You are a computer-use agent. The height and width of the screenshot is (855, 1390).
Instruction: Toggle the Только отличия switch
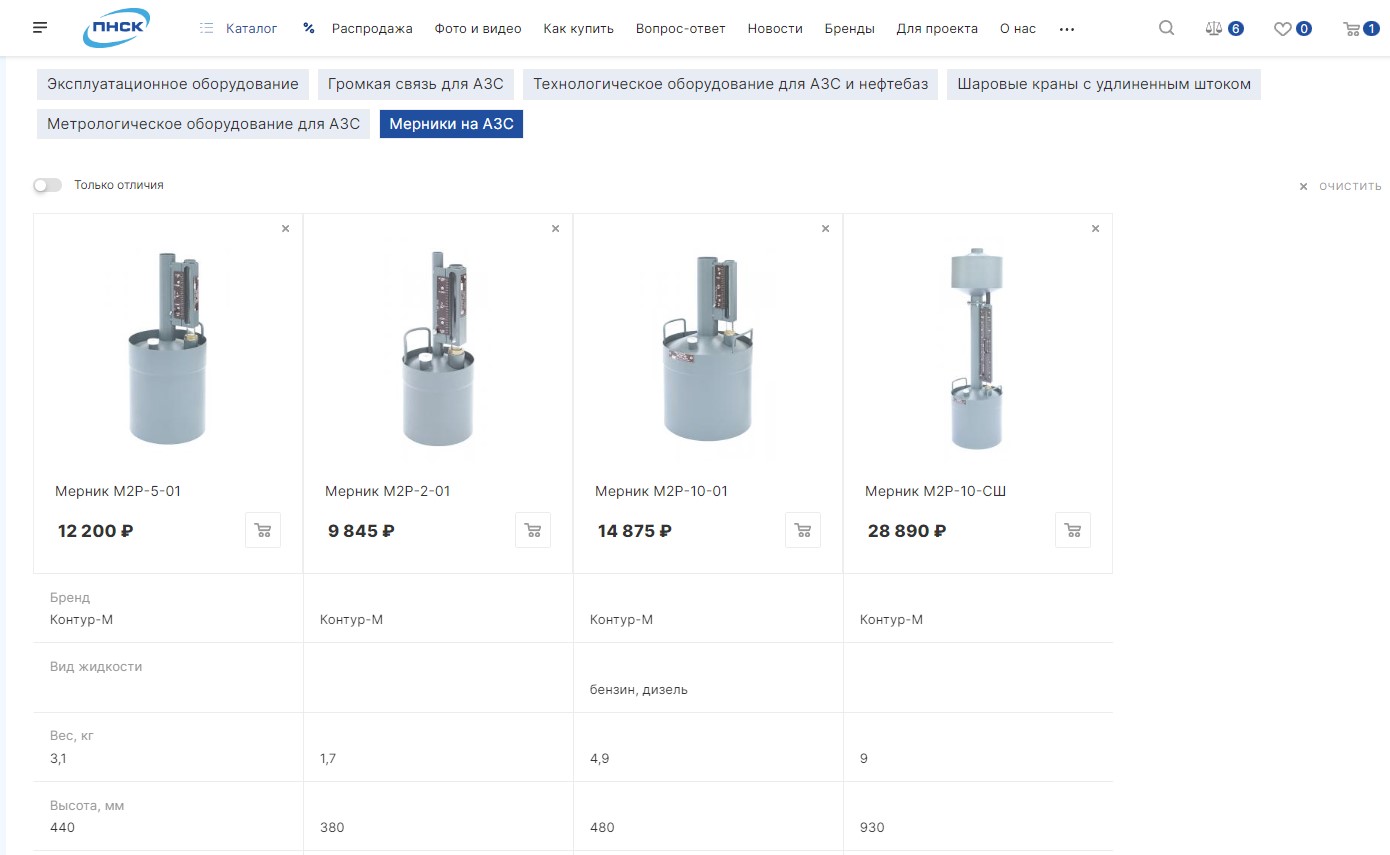[47, 185]
